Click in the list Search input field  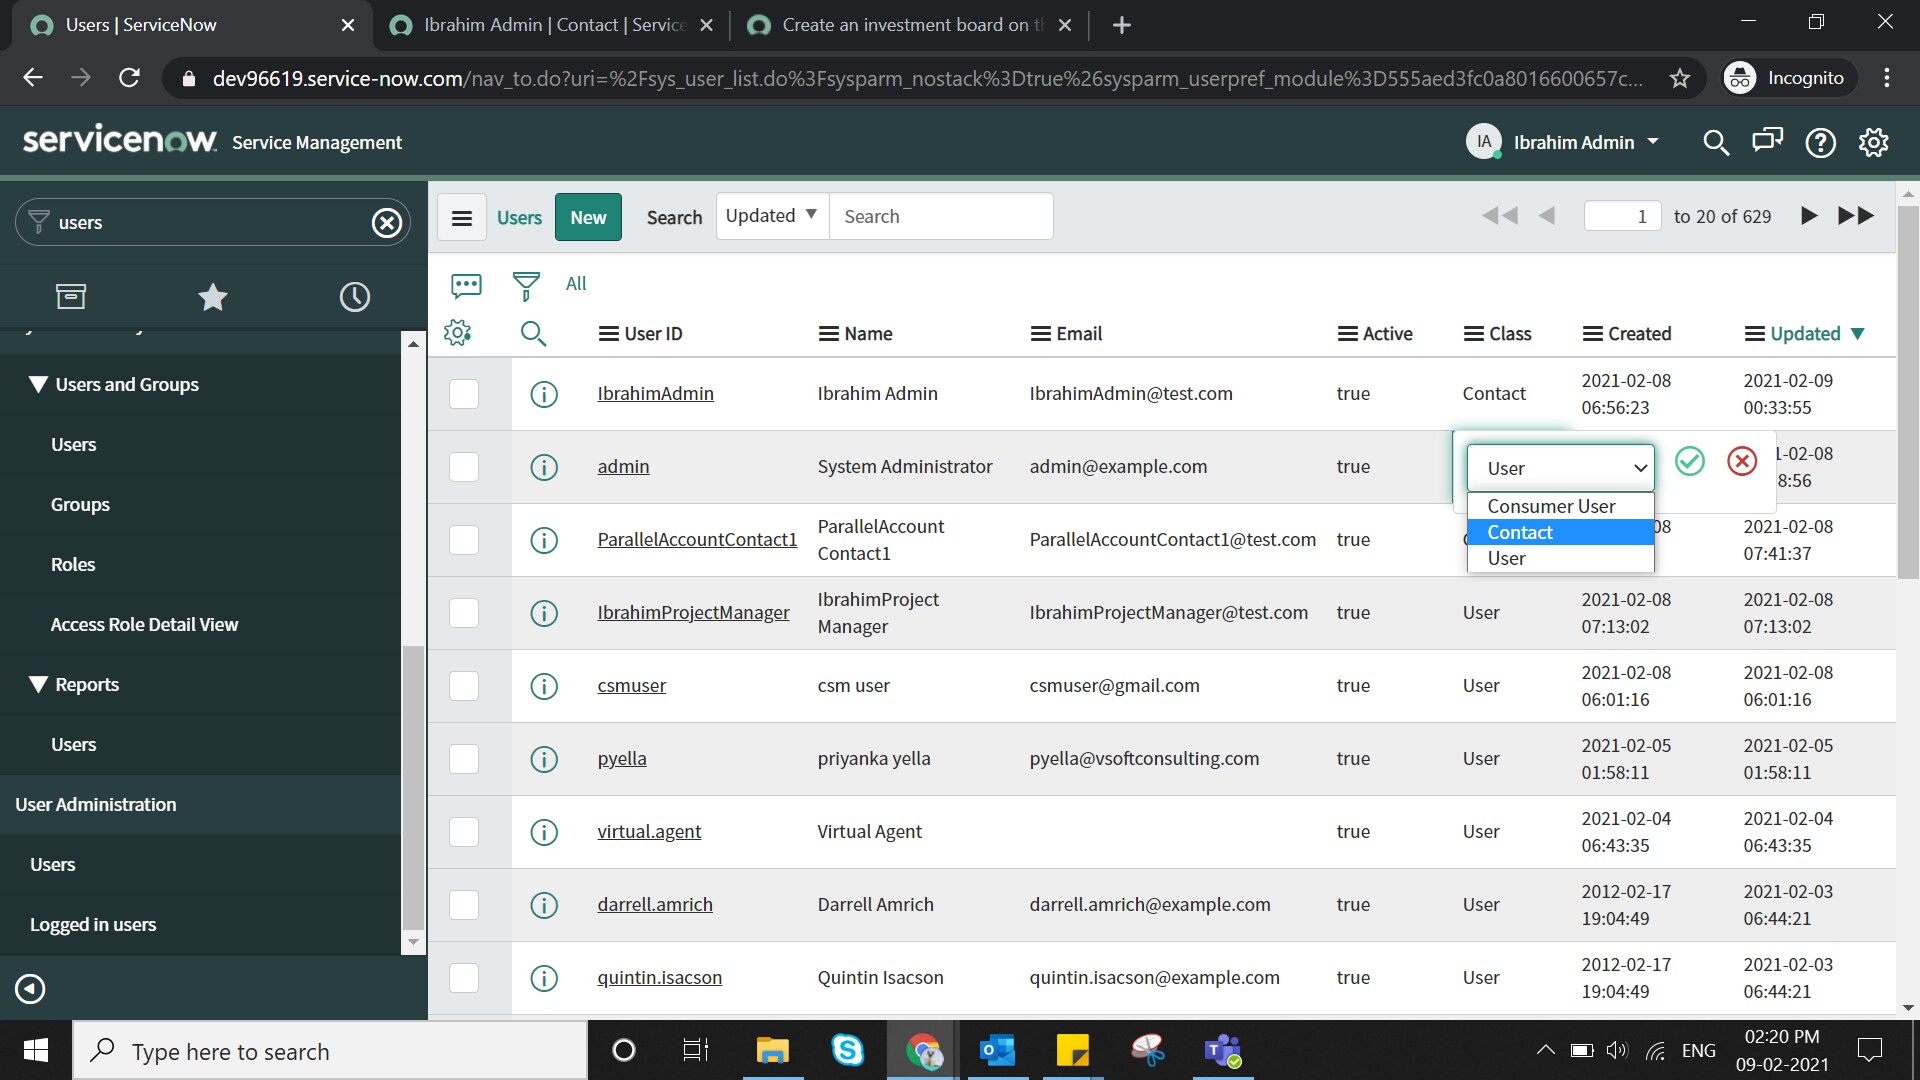940,217
